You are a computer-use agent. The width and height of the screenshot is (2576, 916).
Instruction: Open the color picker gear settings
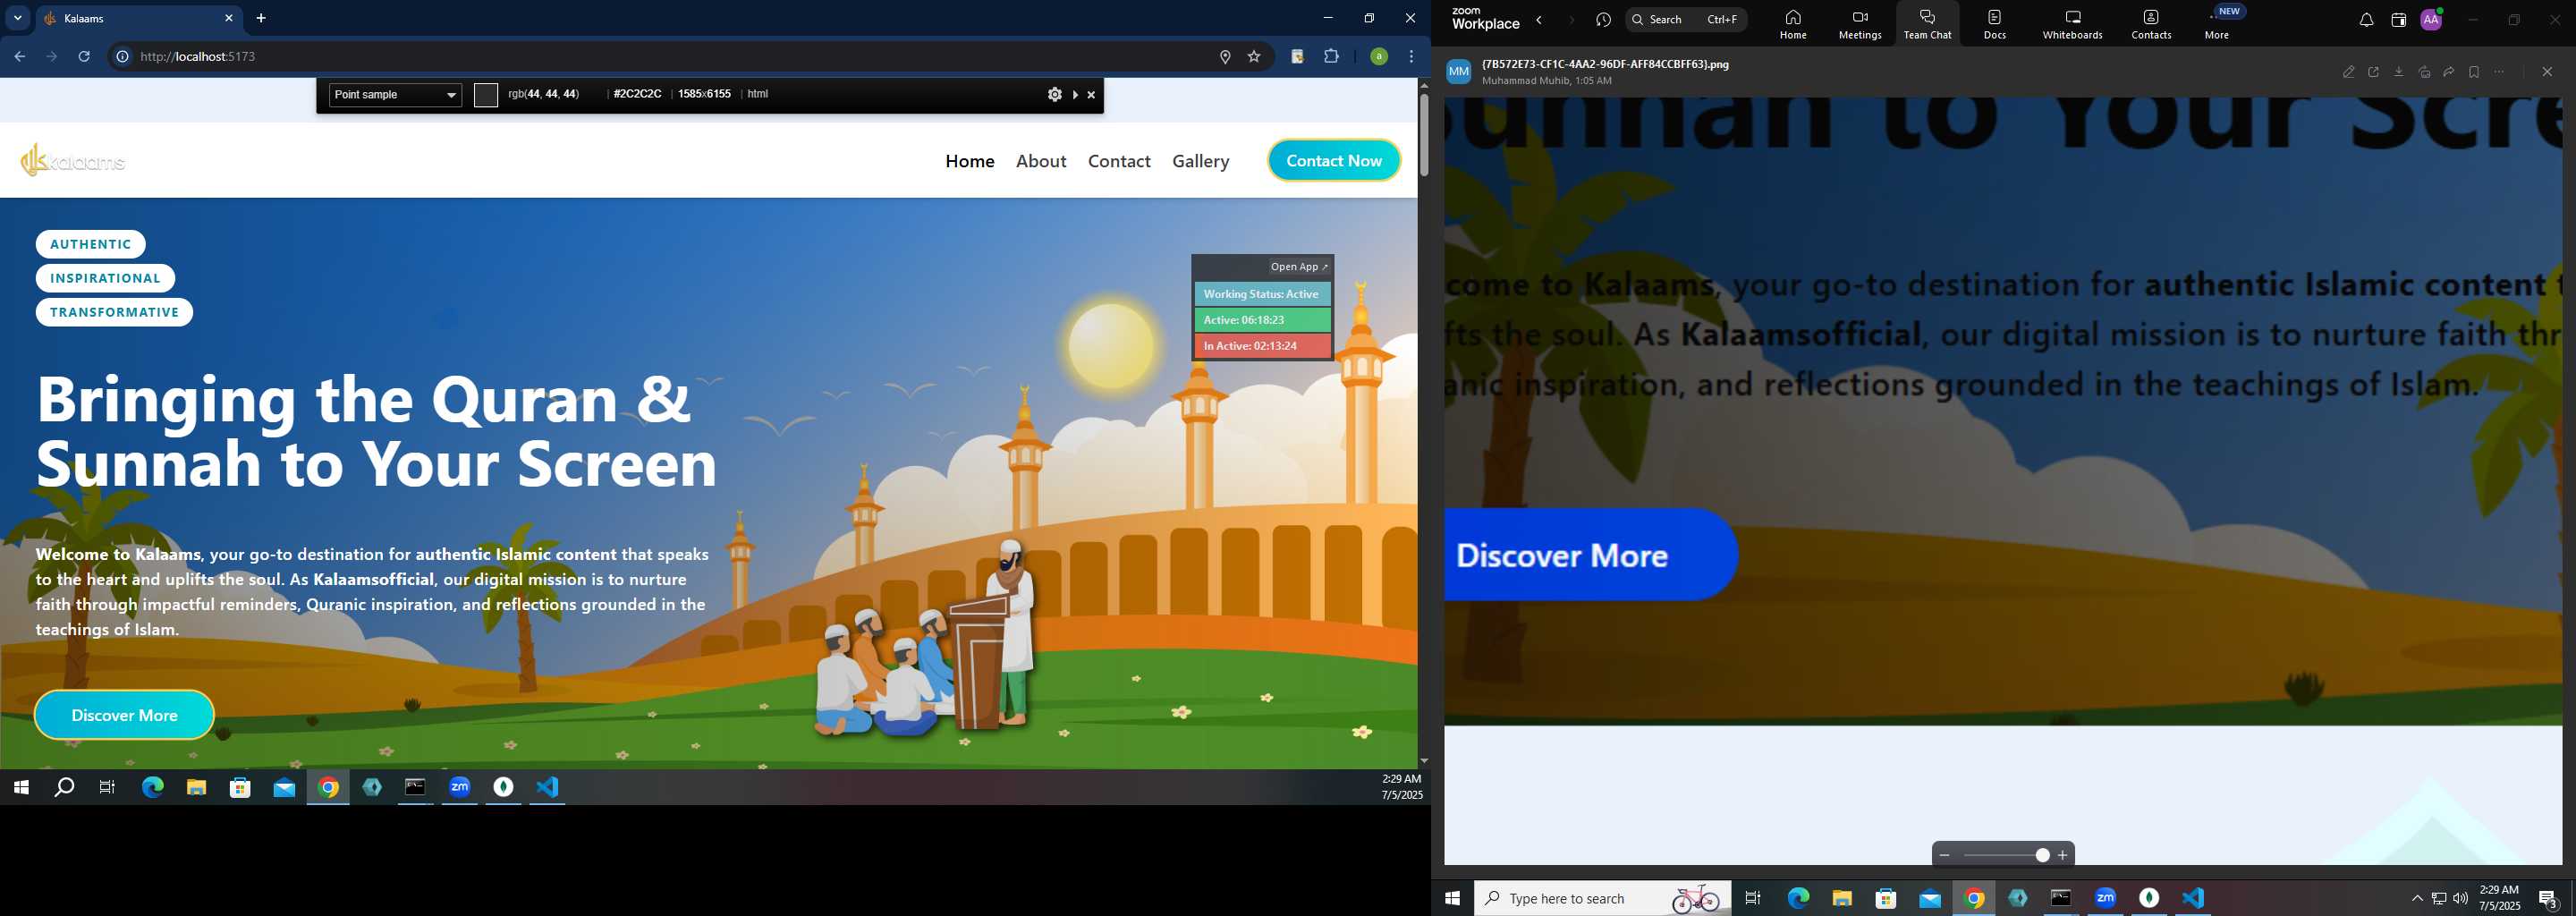point(1054,95)
